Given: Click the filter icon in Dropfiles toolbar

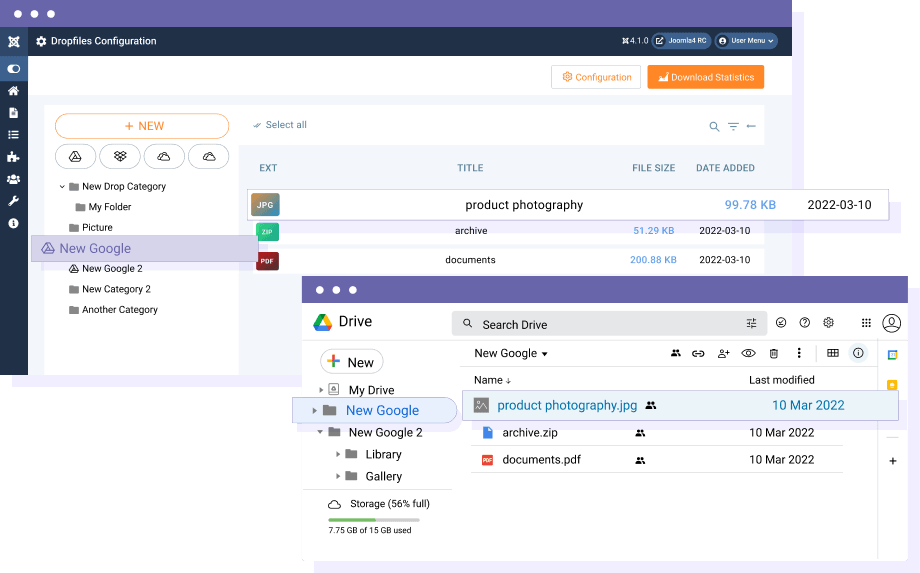Looking at the screenshot, I should pyautogui.click(x=733, y=127).
